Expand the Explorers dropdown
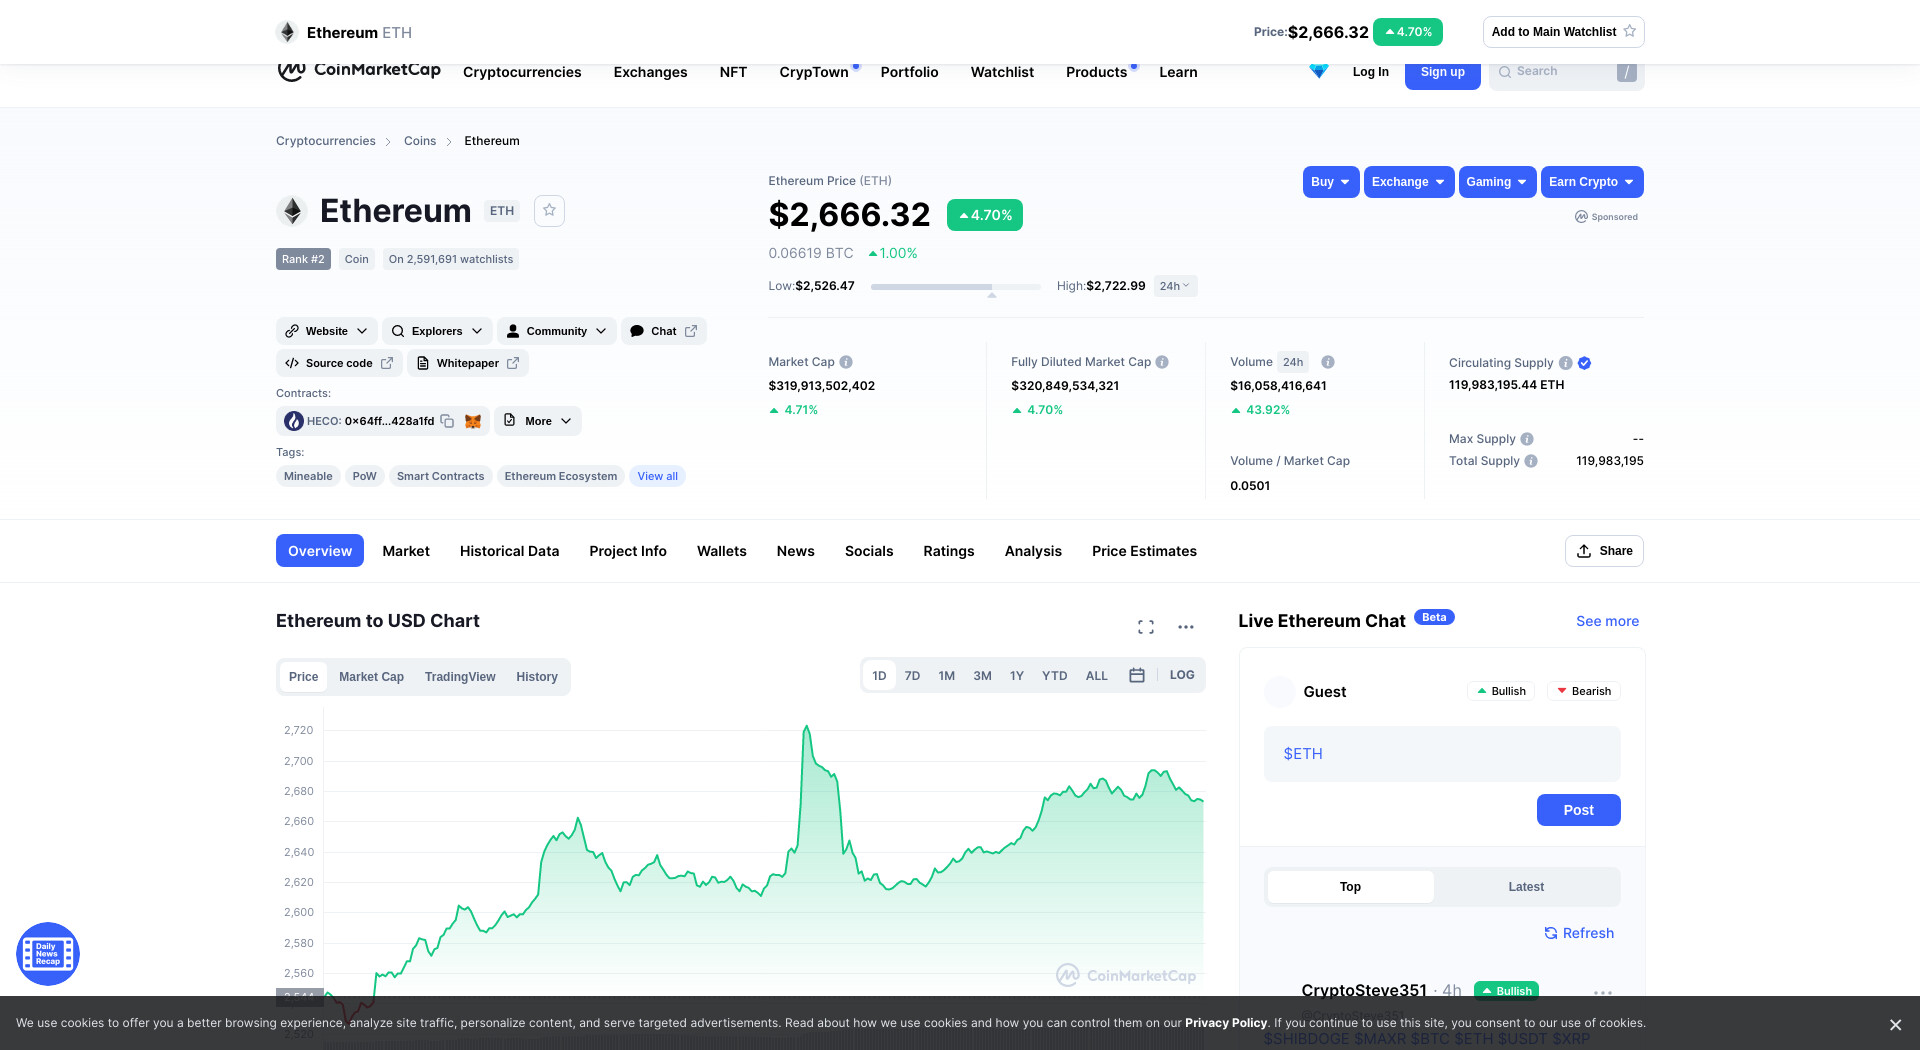Viewport: 1920px width, 1050px height. tap(437, 331)
